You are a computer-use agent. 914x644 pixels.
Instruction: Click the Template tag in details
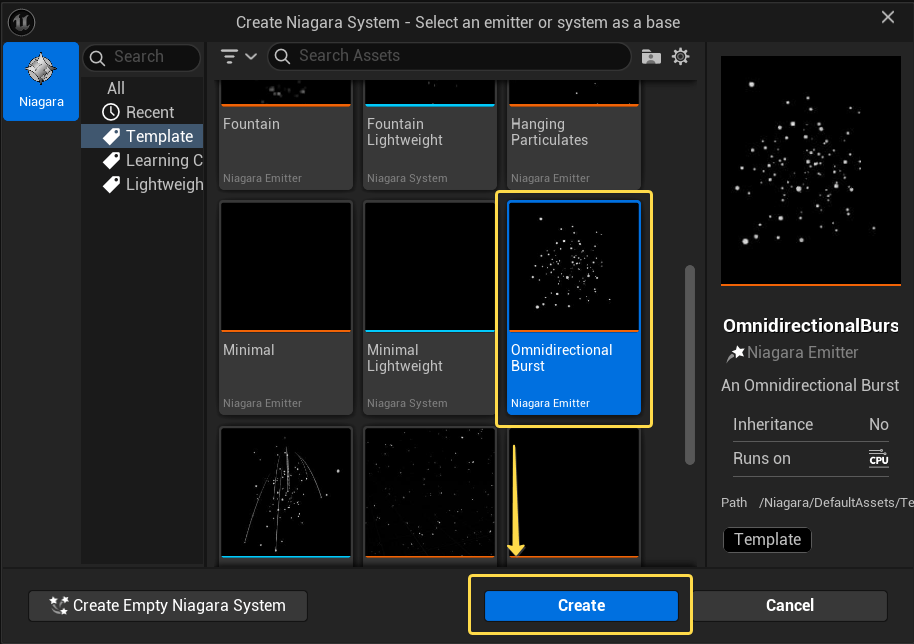(x=767, y=539)
